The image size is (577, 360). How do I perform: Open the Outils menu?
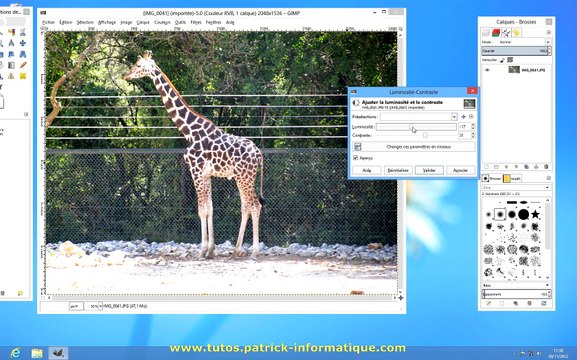click(x=180, y=22)
